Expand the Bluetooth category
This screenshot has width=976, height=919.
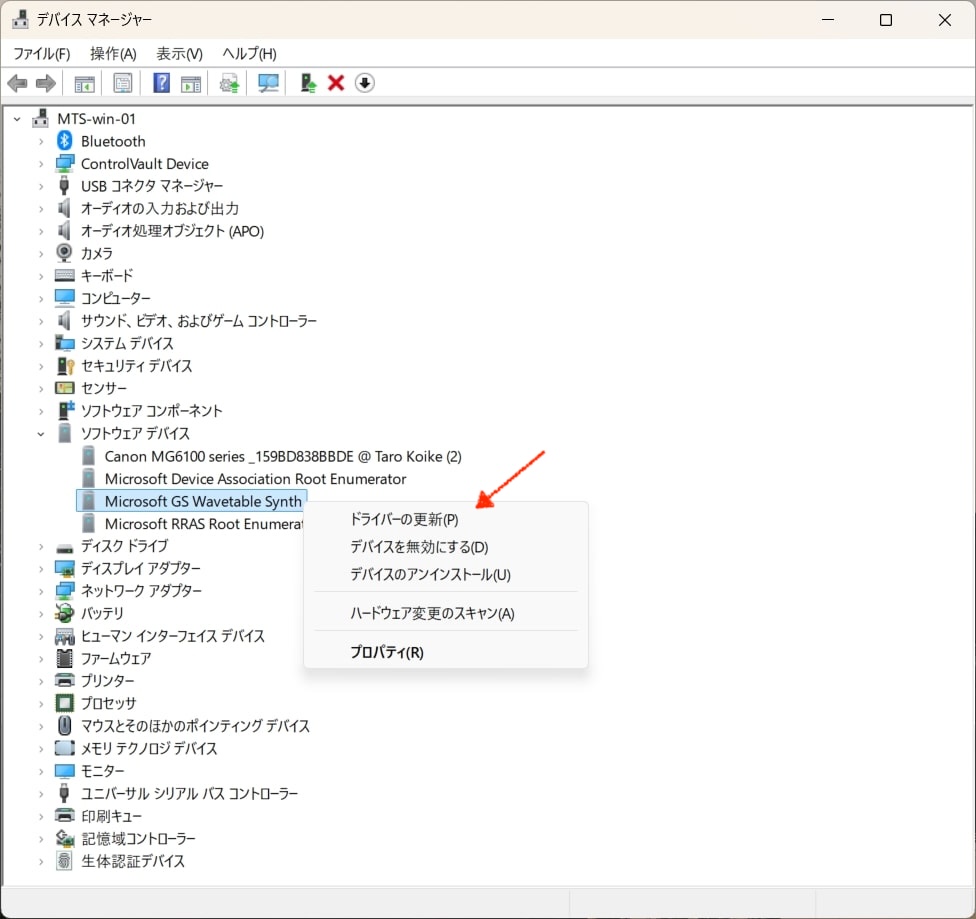coord(41,141)
